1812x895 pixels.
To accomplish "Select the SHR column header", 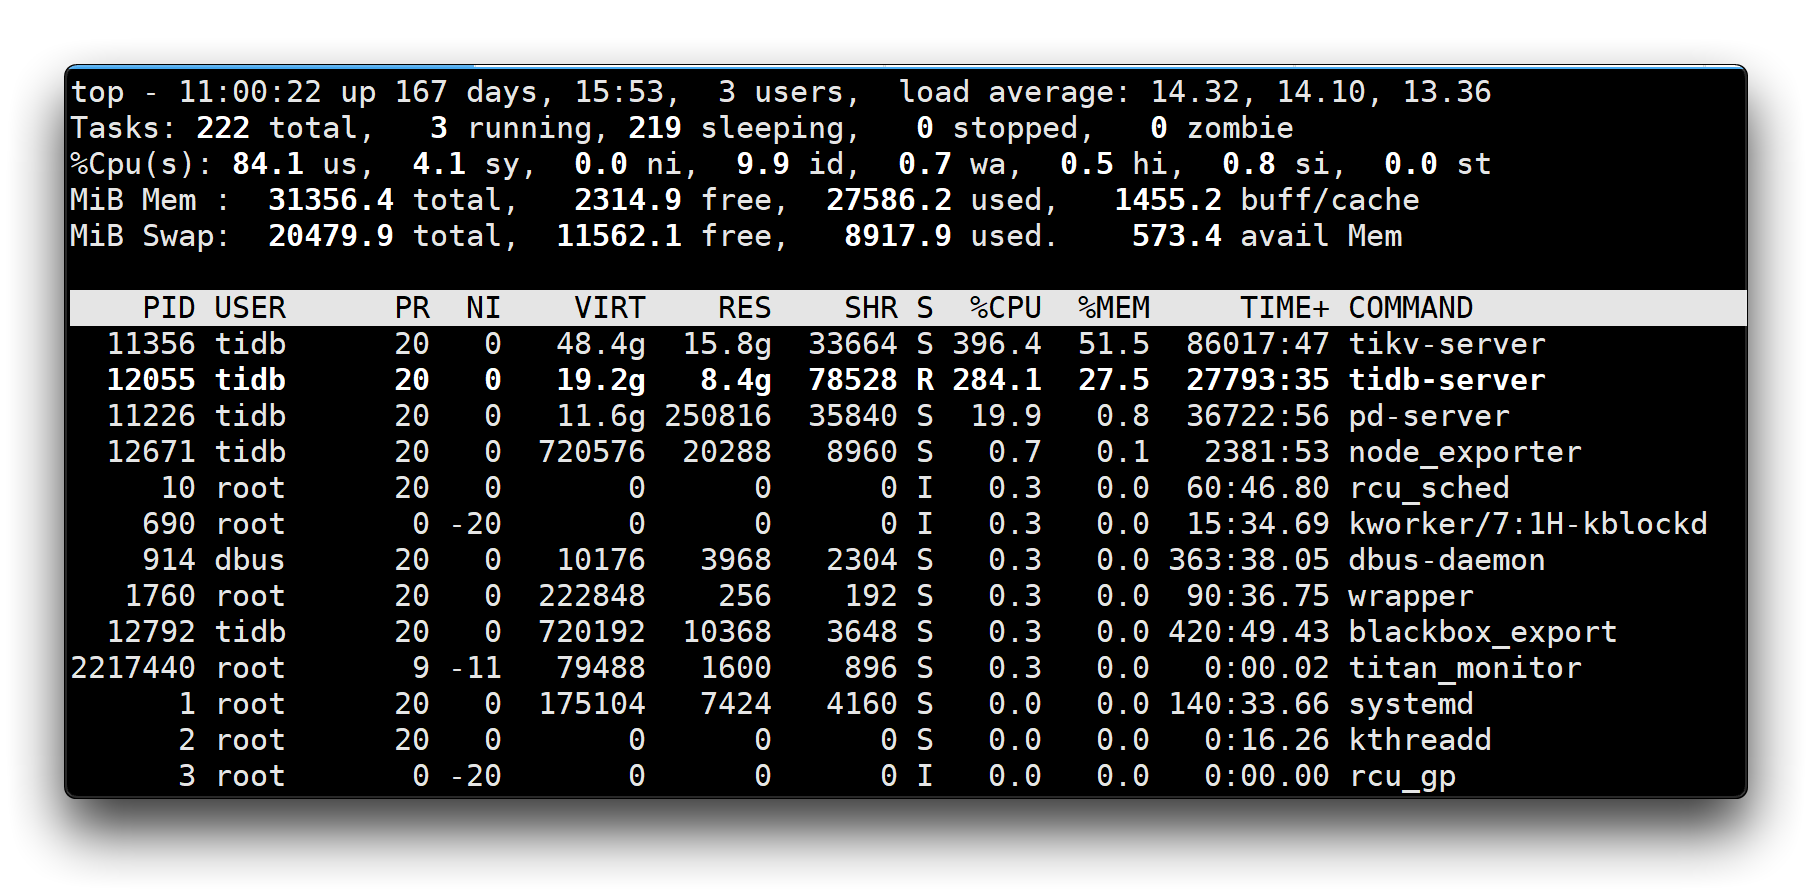I will coord(871,308).
